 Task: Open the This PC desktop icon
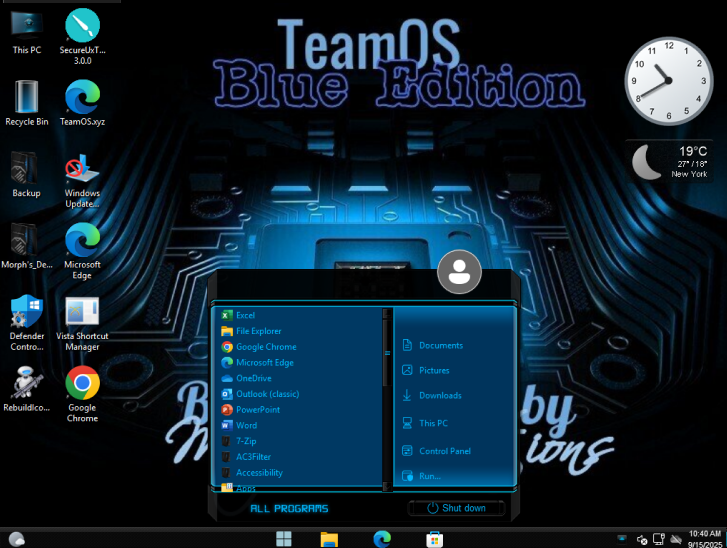point(26,32)
